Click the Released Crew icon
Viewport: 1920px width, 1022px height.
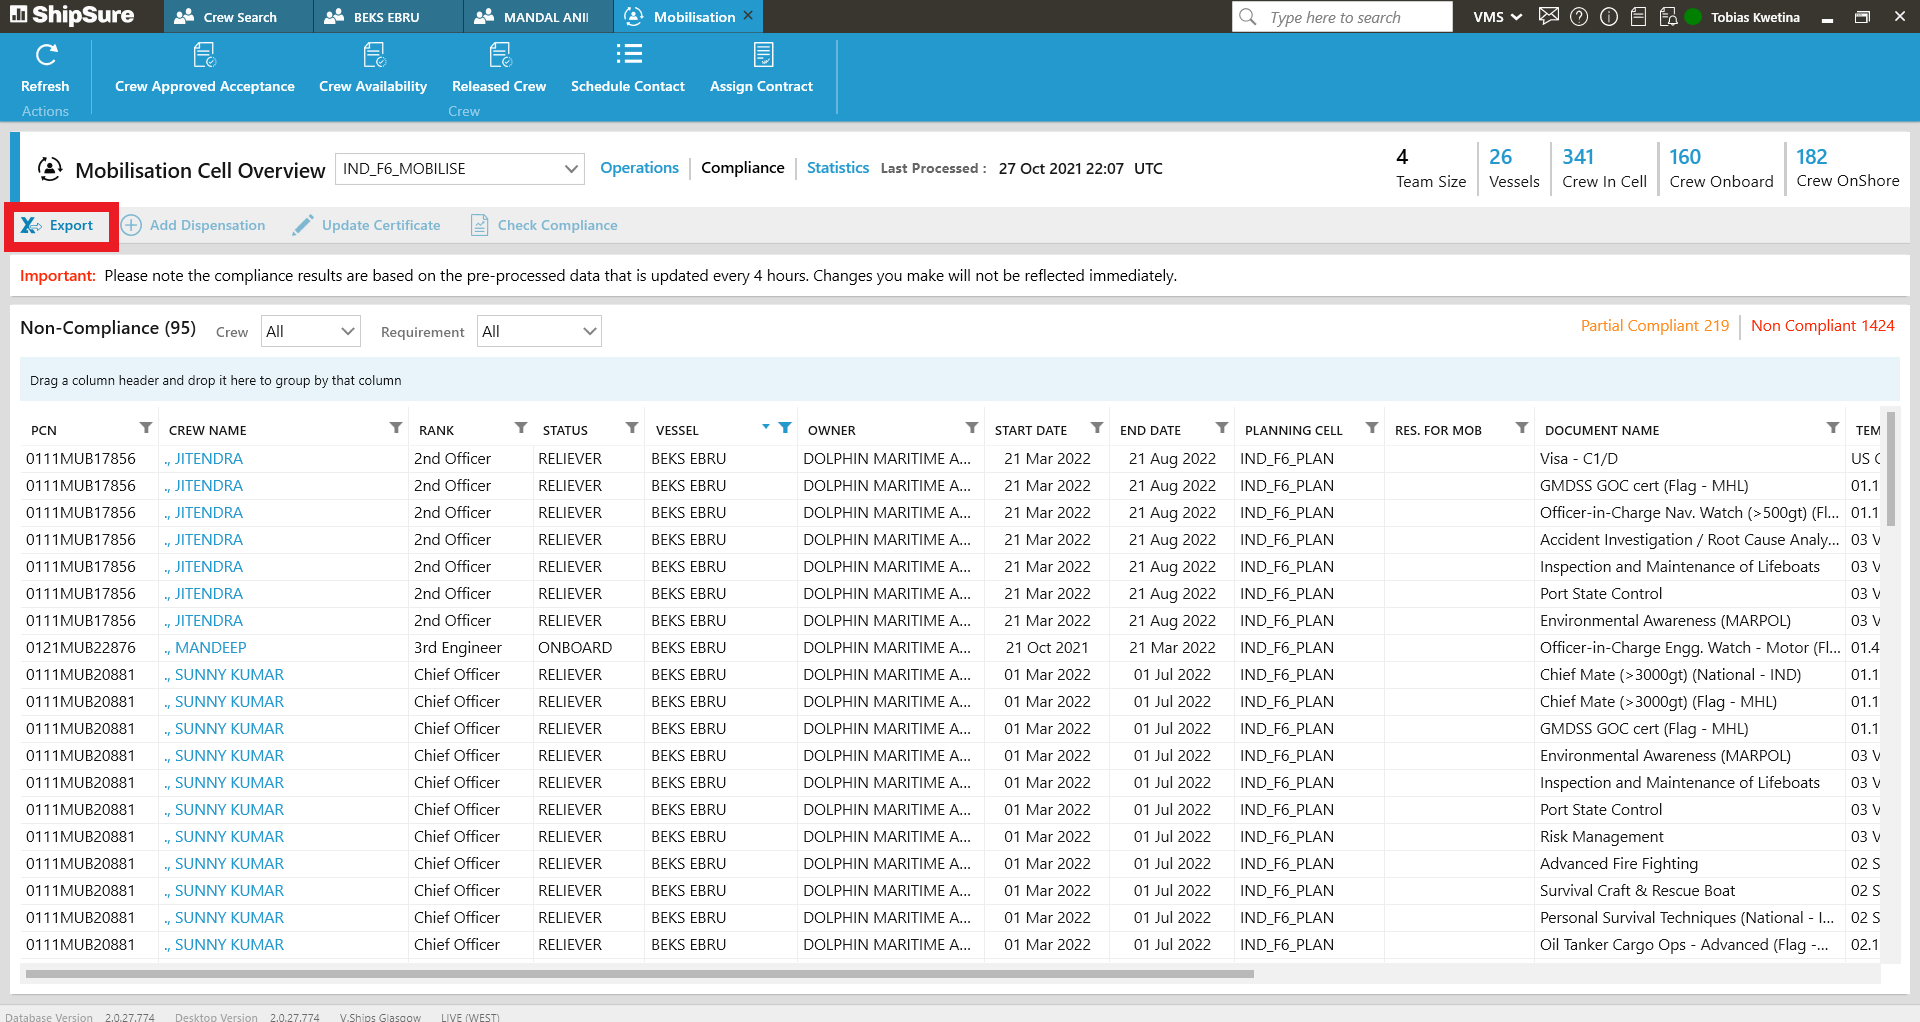point(499,56)
